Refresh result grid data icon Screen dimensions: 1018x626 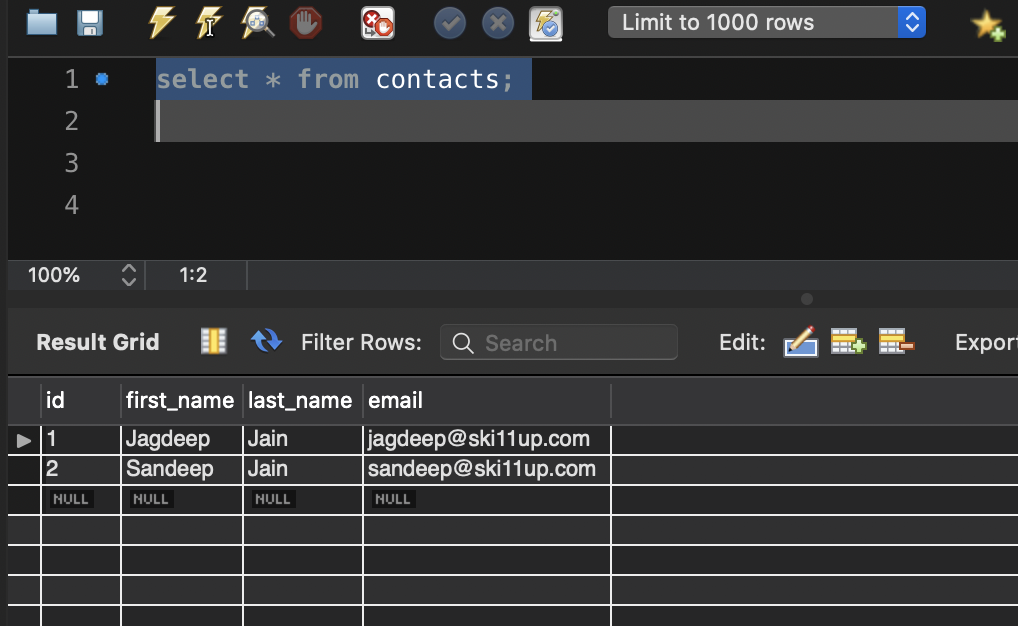point(266,342)
